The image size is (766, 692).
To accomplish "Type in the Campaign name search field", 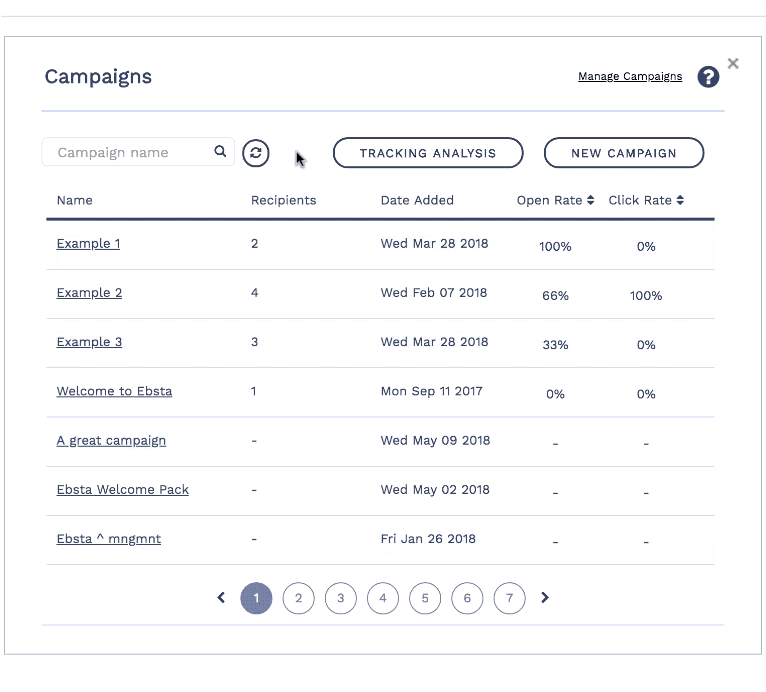I will (130, 153).
